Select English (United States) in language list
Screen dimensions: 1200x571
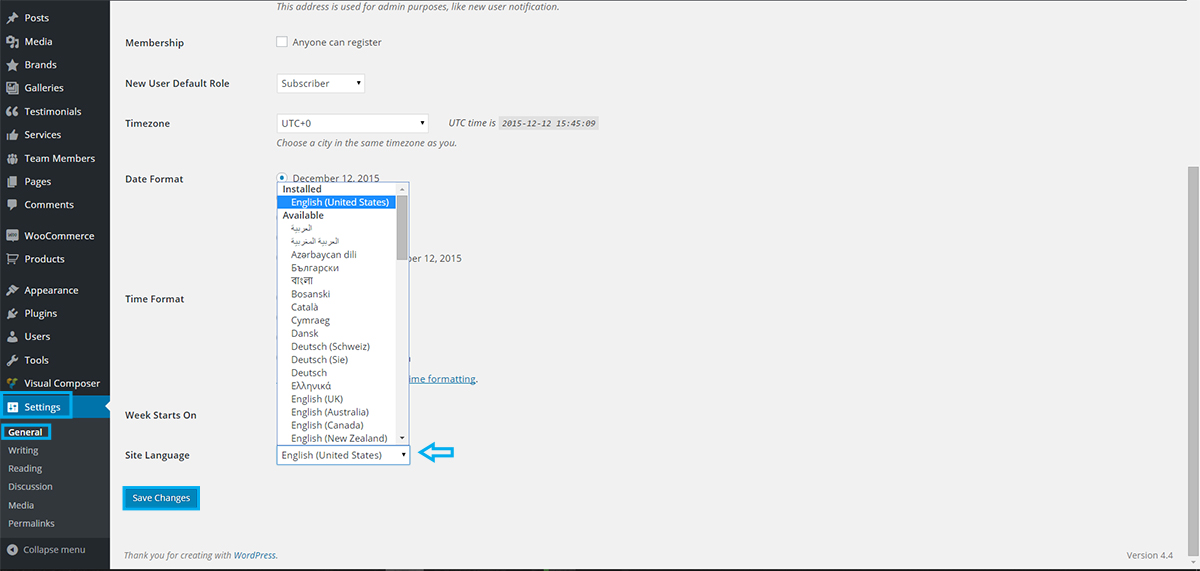click(336, 202)
